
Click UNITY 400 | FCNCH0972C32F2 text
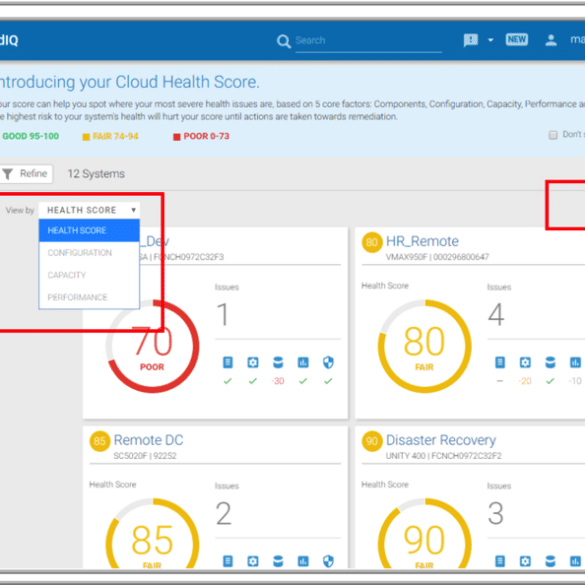[x=444, y=456]
